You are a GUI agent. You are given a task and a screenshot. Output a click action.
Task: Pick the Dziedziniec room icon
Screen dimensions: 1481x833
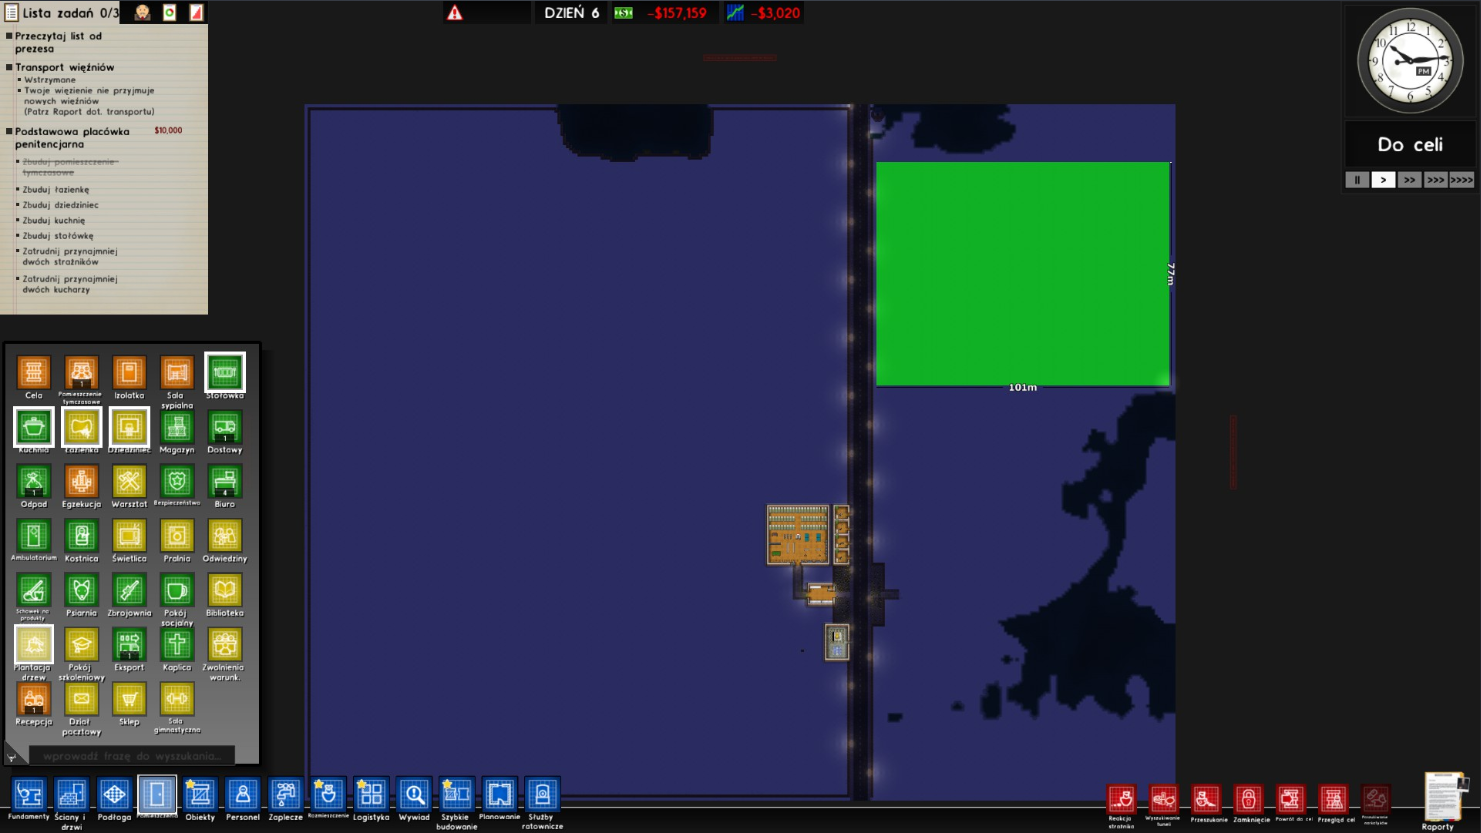pos(129,427)
